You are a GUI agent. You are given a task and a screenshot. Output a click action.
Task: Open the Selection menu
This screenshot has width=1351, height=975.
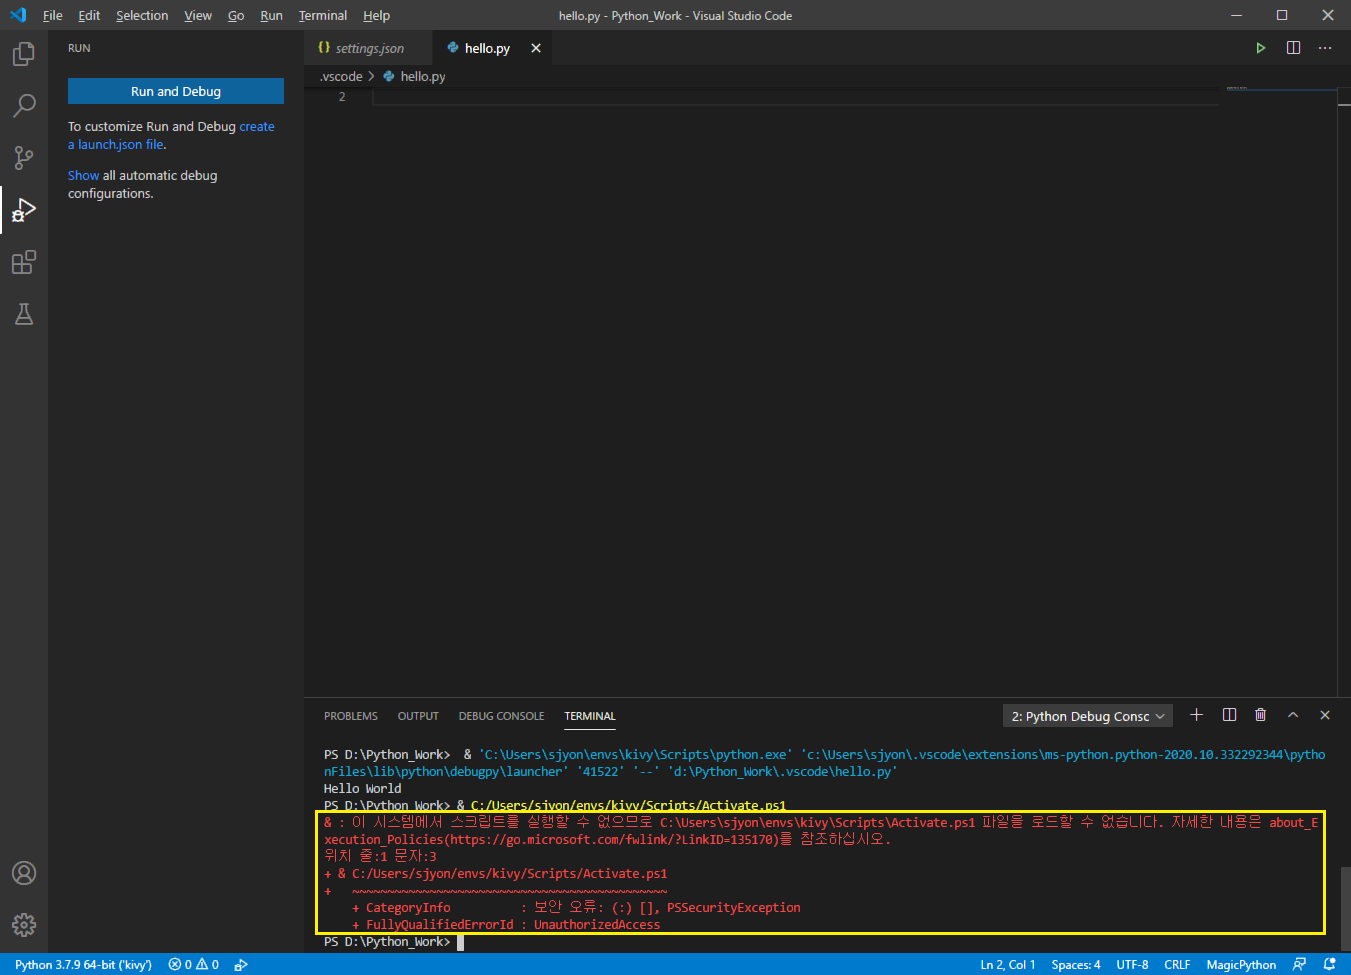pyautogui.click(x=142, y=15)
